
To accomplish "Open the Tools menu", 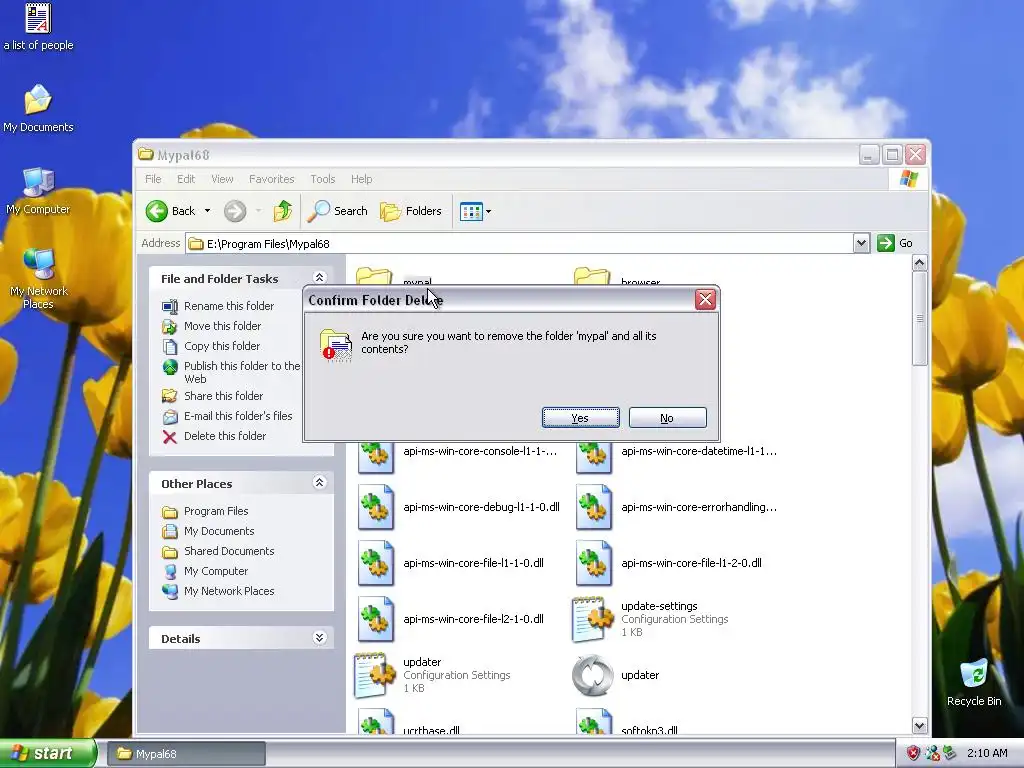I will [323, 179].
